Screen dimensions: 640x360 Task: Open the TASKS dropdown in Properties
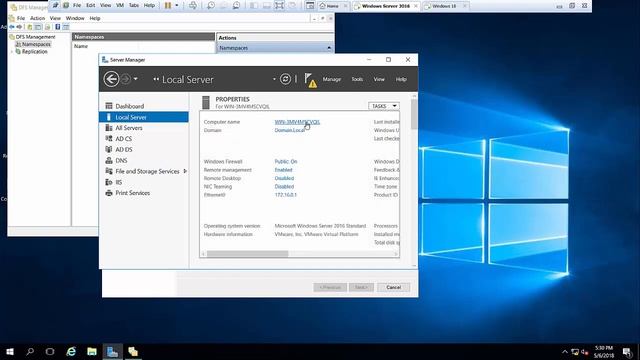[383, 106]
